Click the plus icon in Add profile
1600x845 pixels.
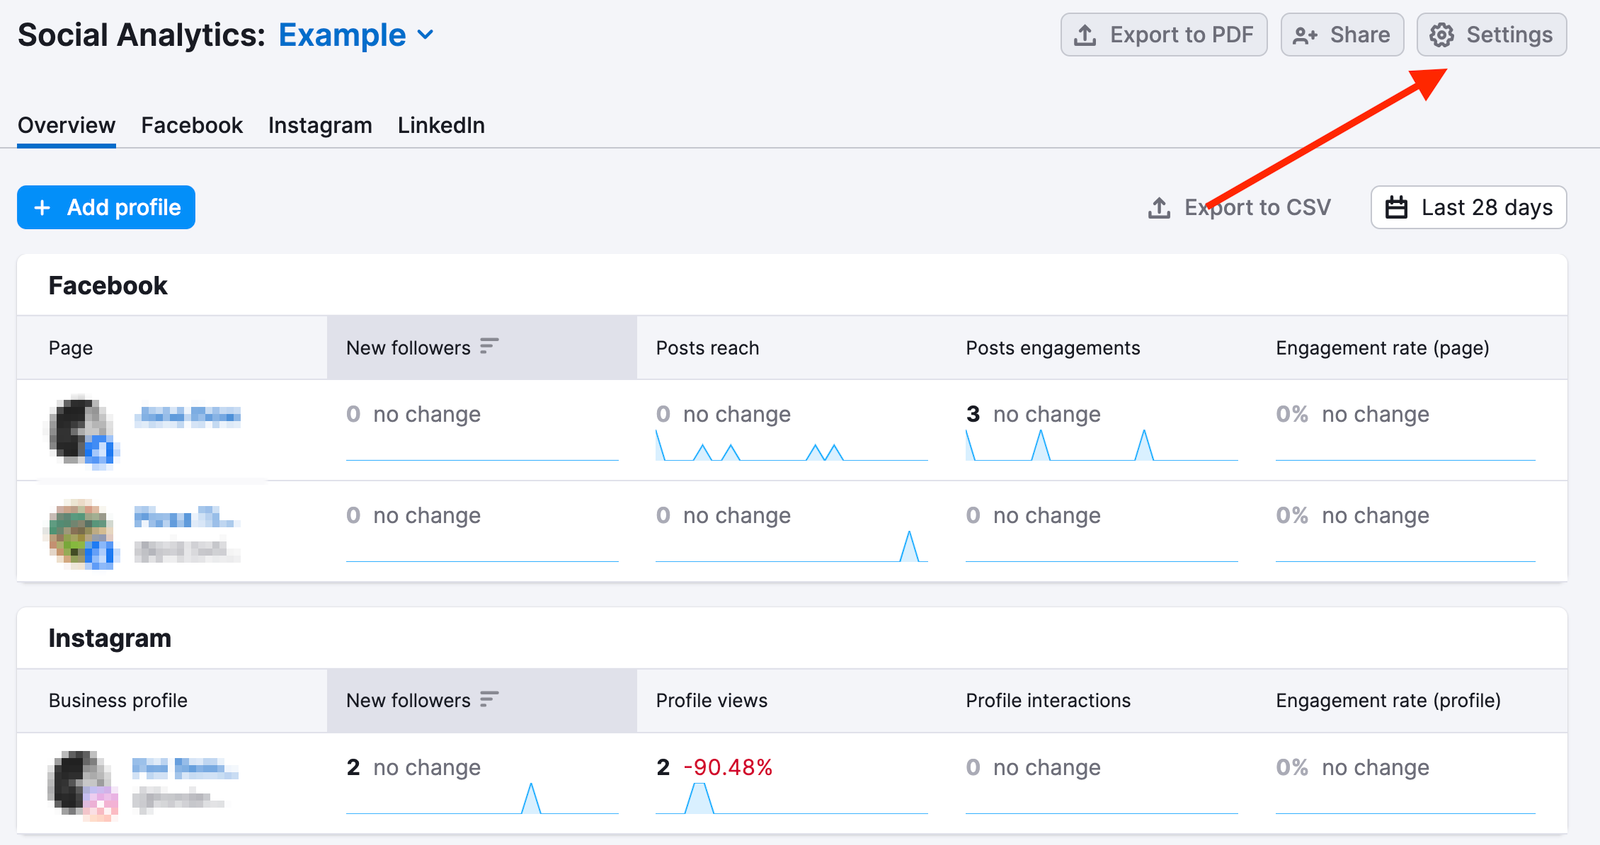coord(42,207)
